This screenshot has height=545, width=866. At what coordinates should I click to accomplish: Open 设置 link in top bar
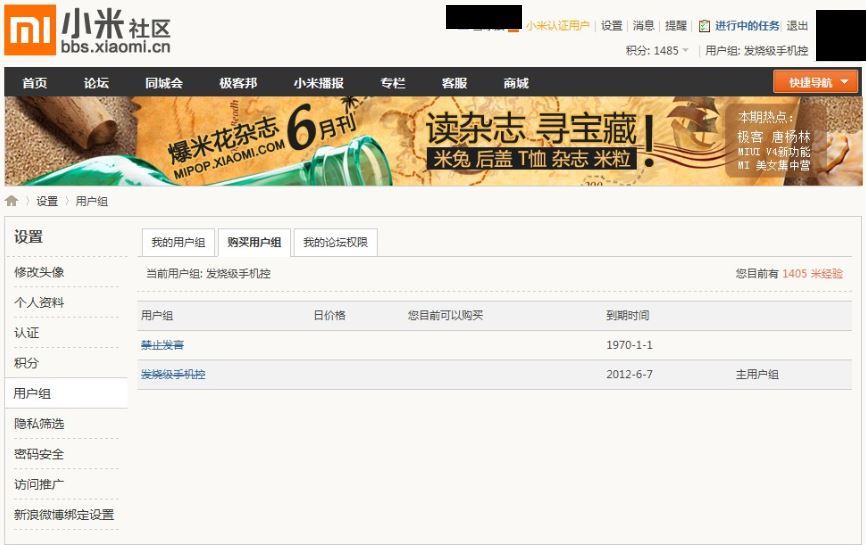(611, 26)
